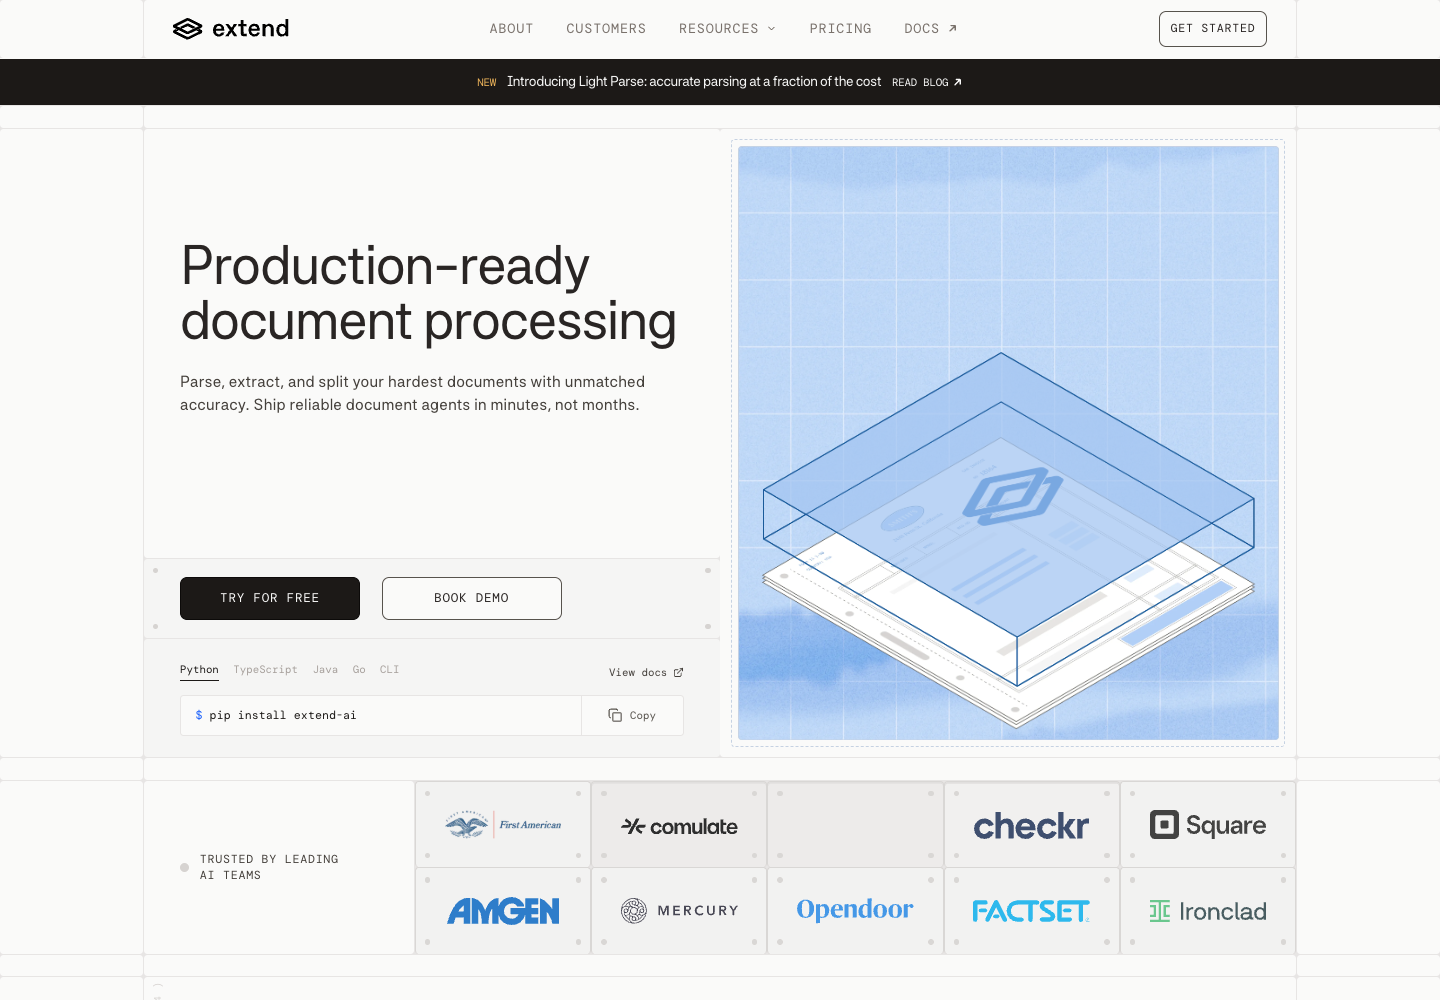
Task: Click the Get Started button
Action: coord(1212,29)
